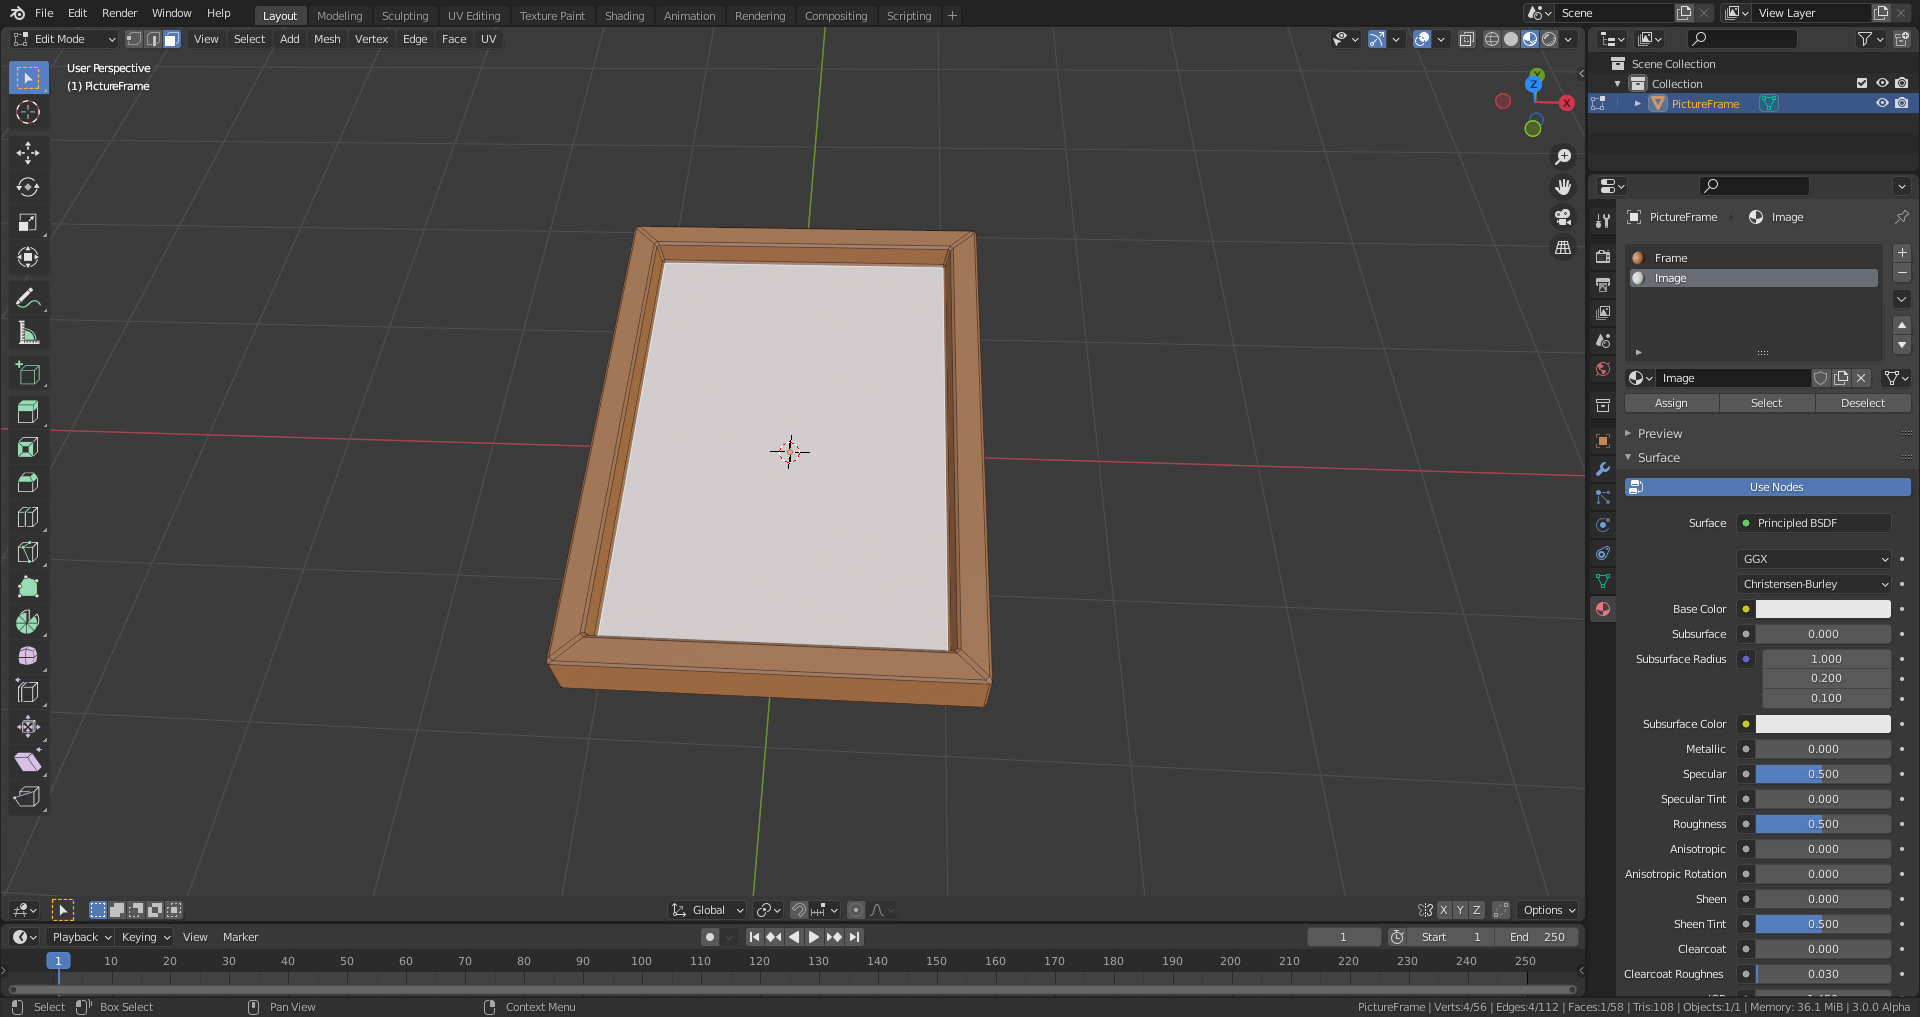The image size is (1920, 1017).
Task: Click the Zoom view icon in viewport
Action: 1563,157
